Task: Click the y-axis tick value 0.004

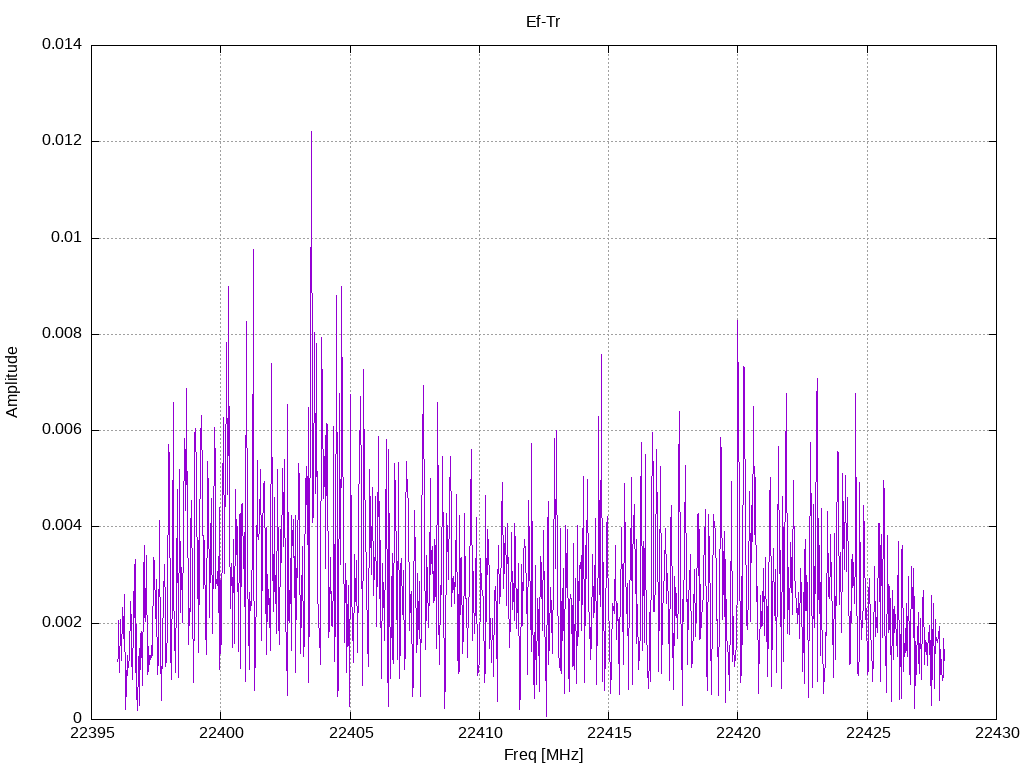Action: pos(62,526)
